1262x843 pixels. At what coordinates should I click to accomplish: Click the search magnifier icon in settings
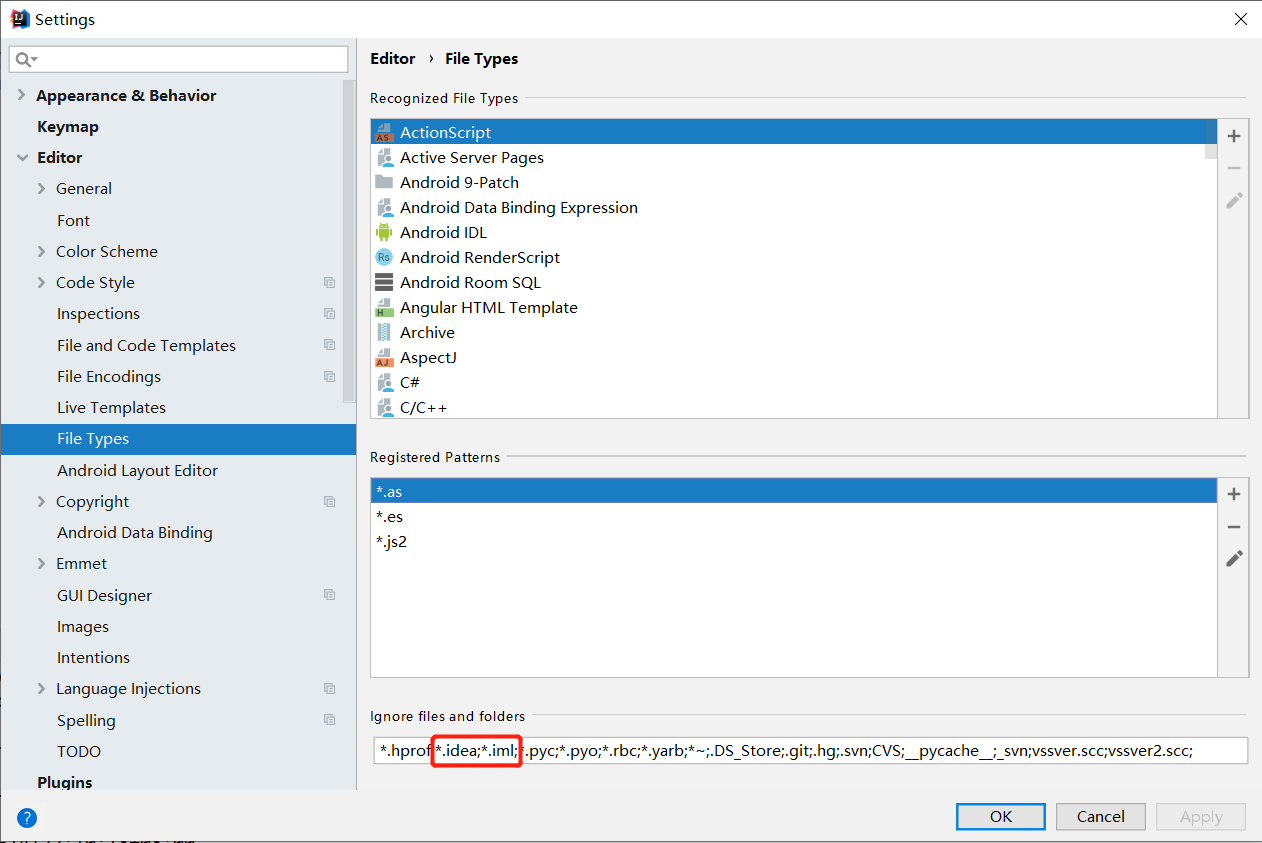point(24,60)
